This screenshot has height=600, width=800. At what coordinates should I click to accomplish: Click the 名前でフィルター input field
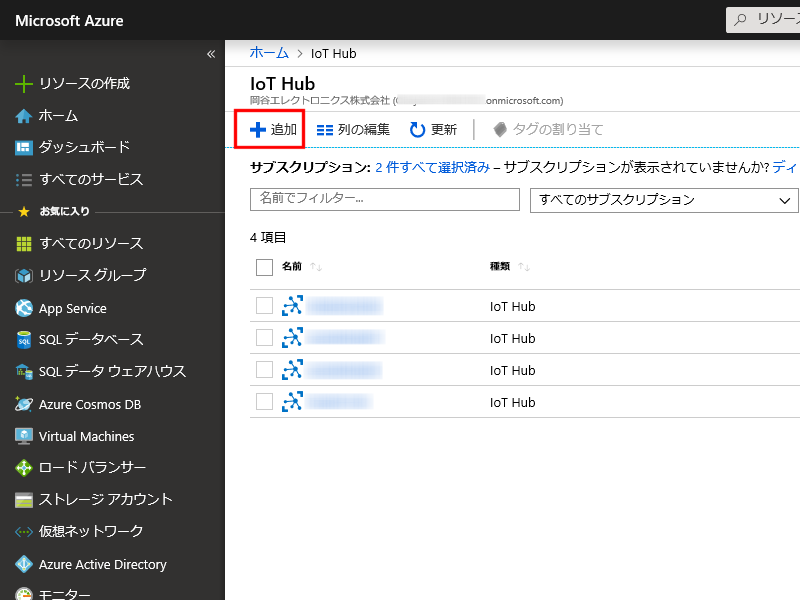(x=384, y=199)
